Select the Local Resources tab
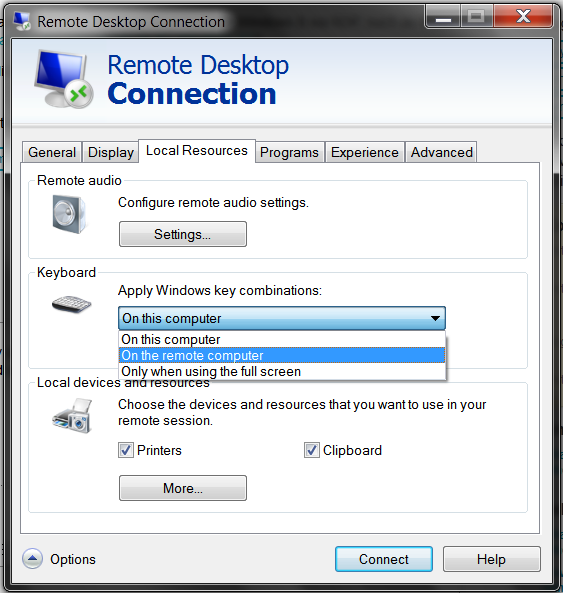The height and width of the screenshot is (593, 563). [x=197, y=151]
